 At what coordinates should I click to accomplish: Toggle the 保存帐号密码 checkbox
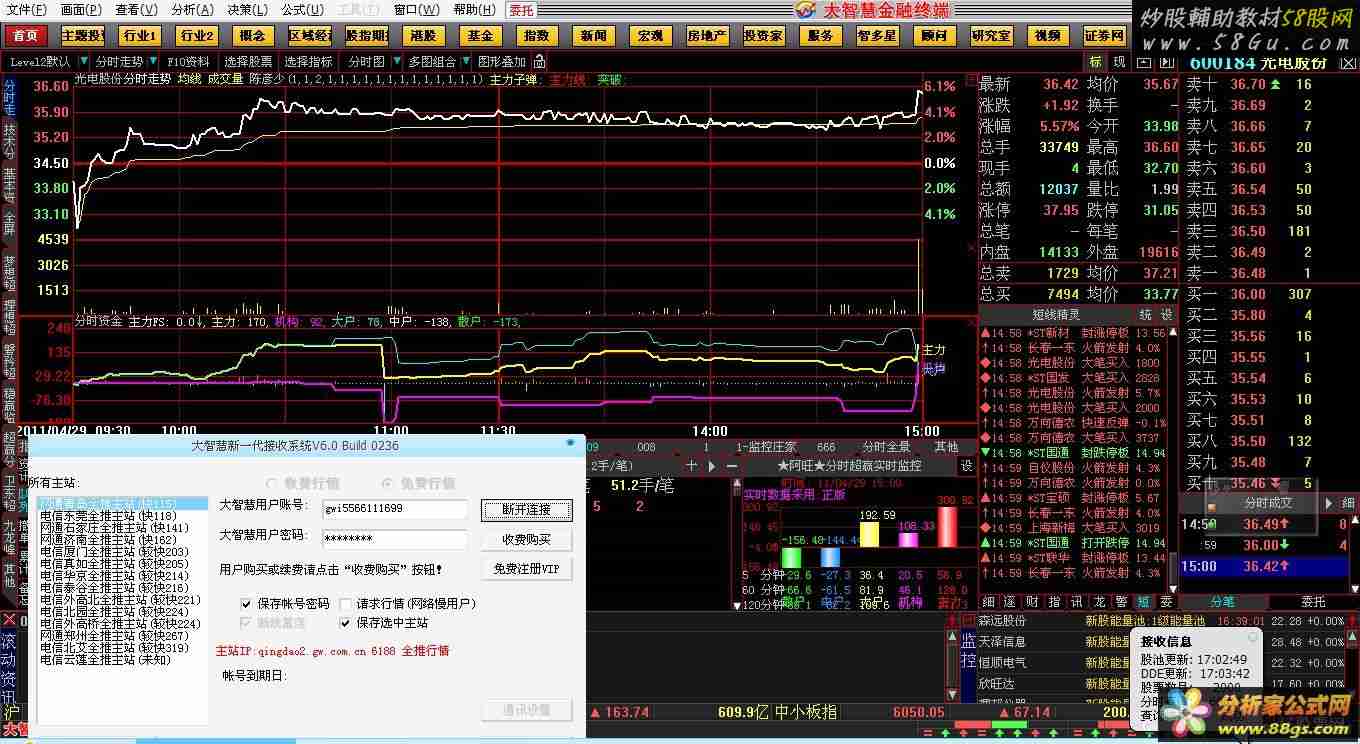(246, 604)
